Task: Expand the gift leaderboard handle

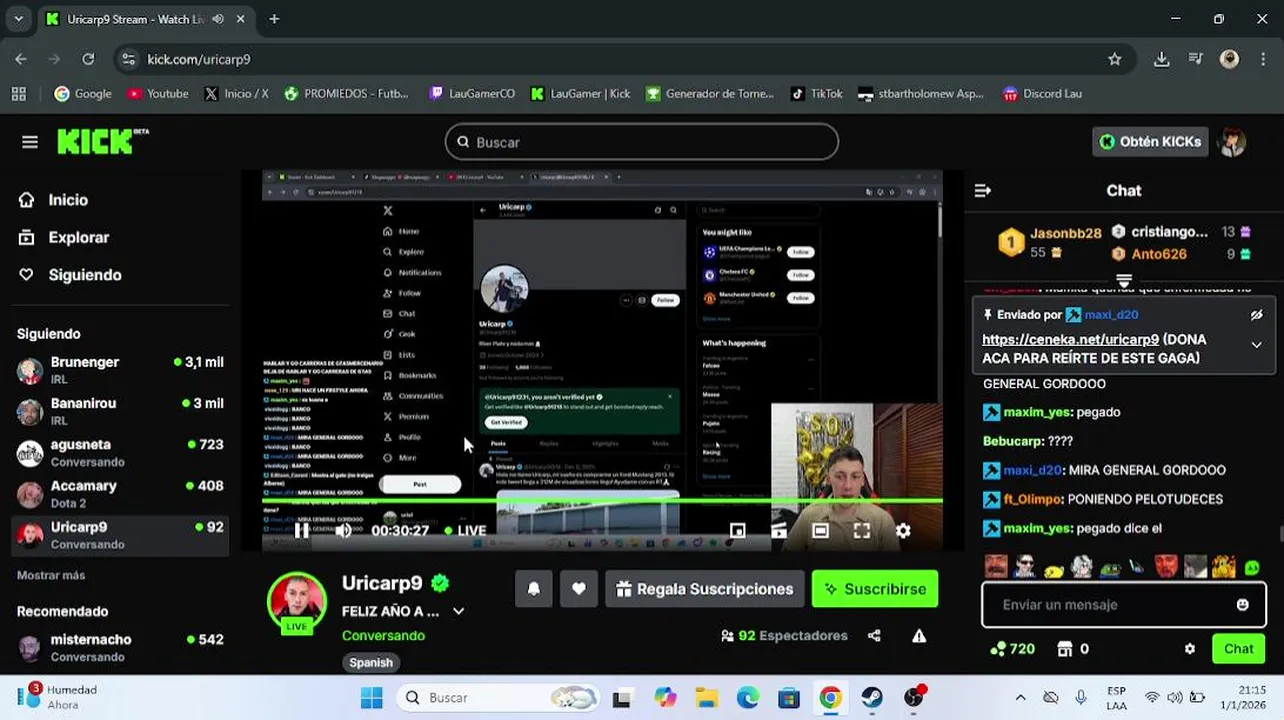Action: 1124,282
